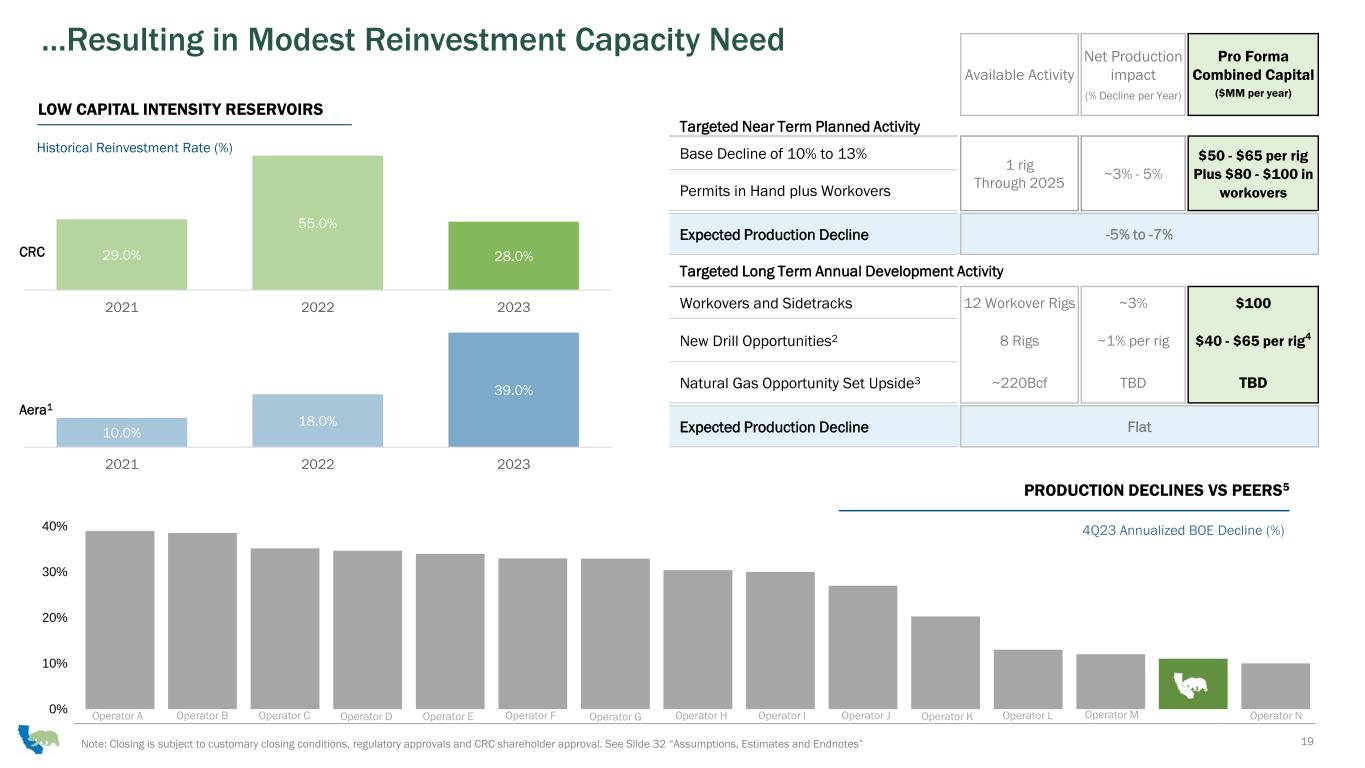Click the '~1% per rig' cell
This screenshot has height=768, width=1365.
pos(1133,341)
